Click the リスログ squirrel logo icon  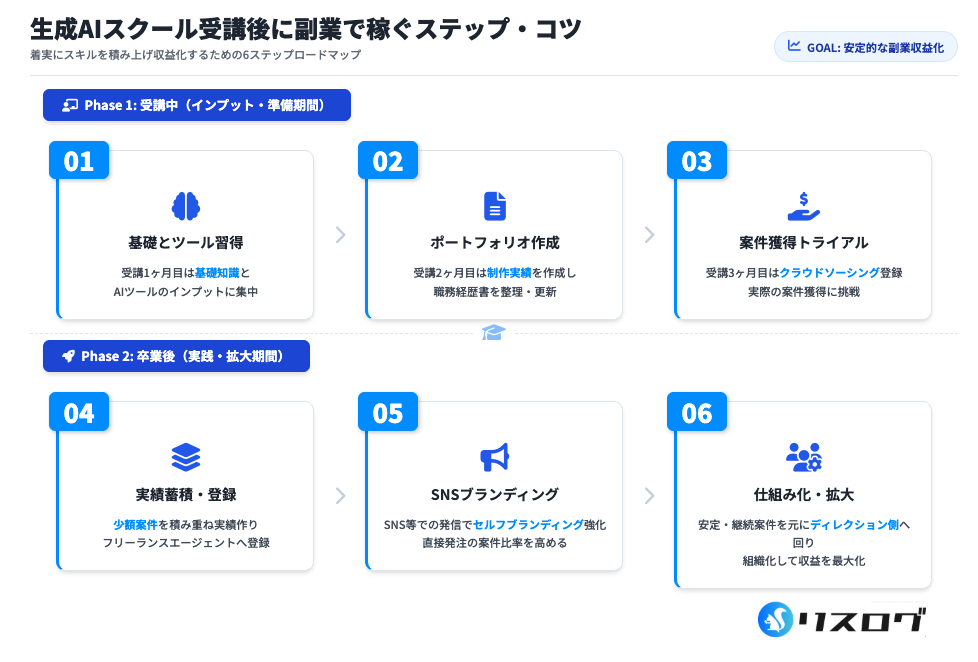coord(775,619)
